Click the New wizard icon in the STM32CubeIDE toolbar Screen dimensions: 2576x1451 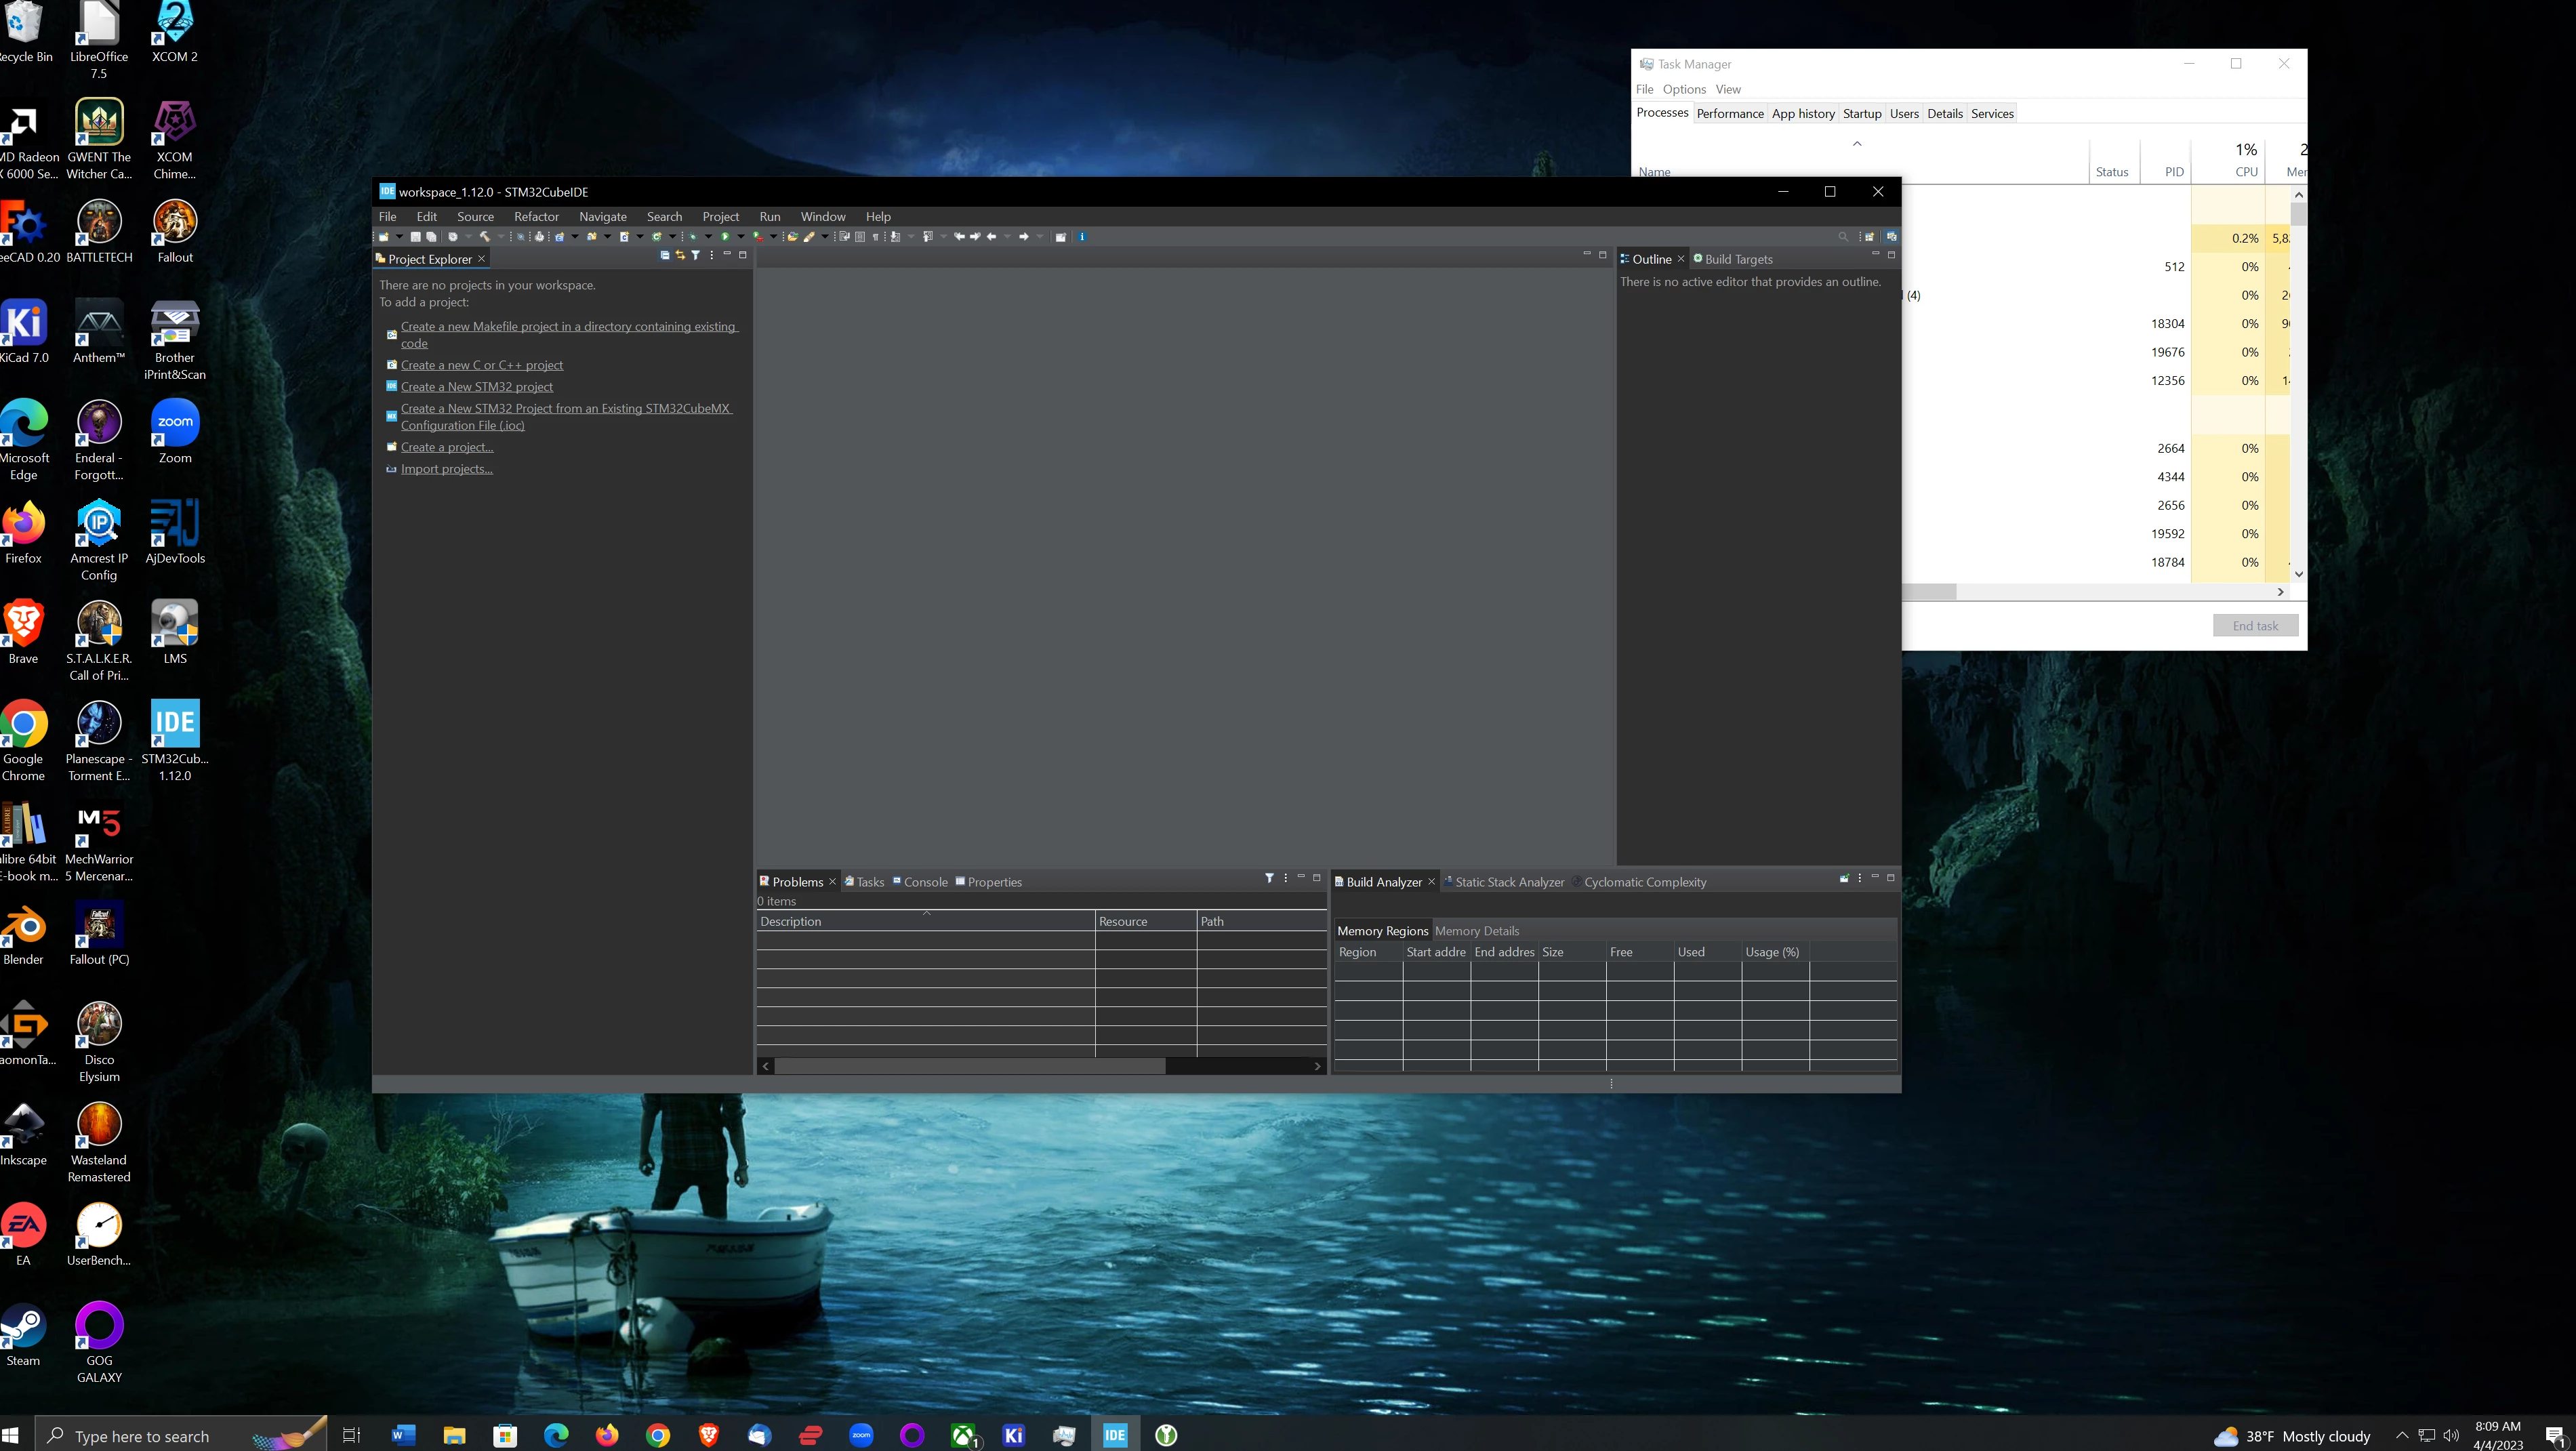click(384, 237)
